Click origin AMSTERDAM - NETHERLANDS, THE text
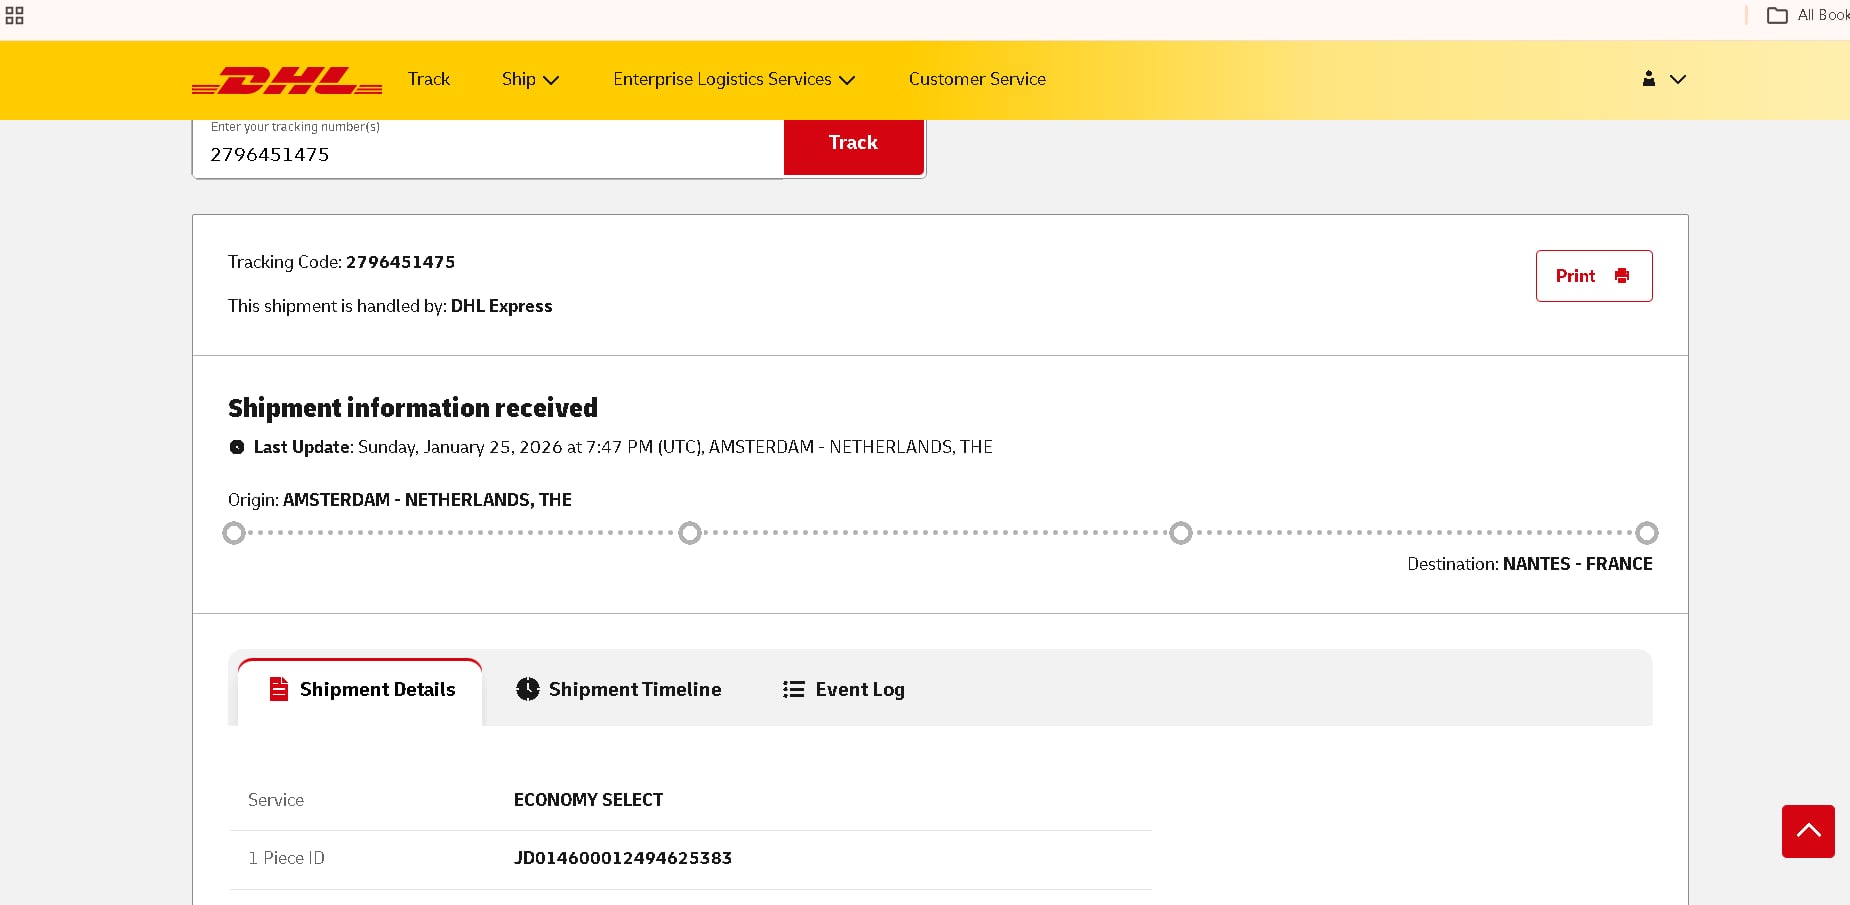This screenshot has height=905, width=1850. click(x=428, y=500)
